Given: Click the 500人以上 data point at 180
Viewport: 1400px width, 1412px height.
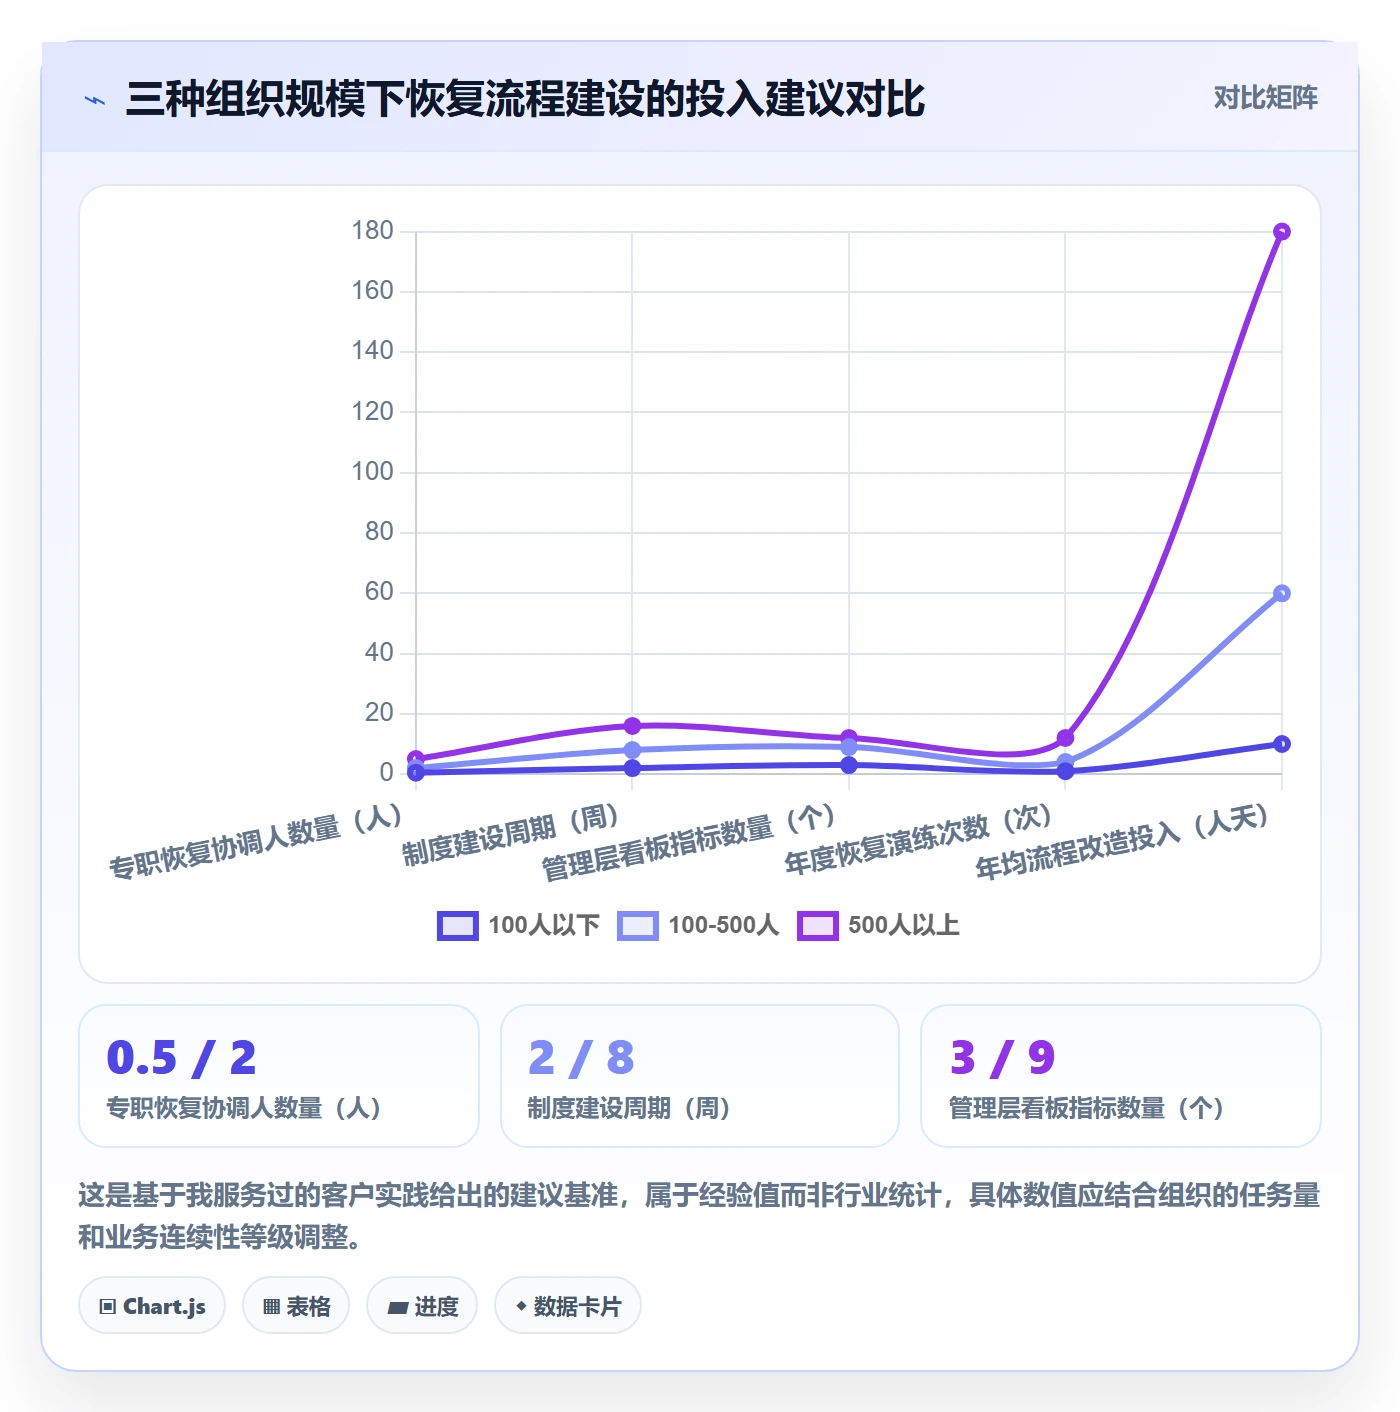Looking at the screenshot, I should coord(1282,232).
